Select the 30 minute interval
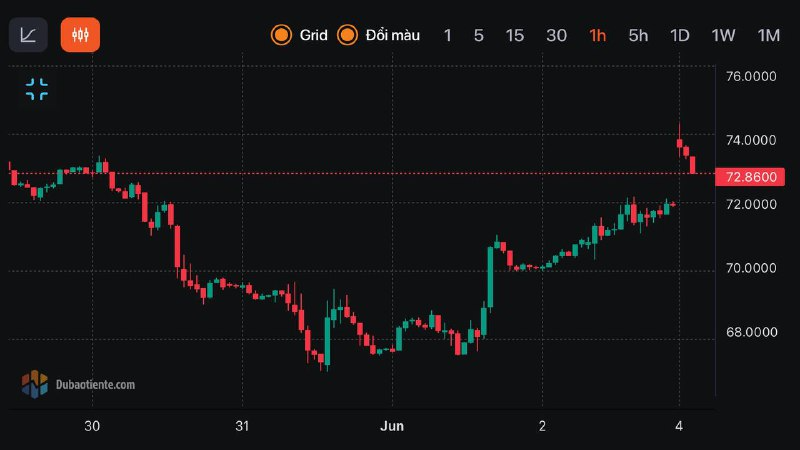This screenshot has height=450, width=800. pyautogui.click(x=556, y=35)
